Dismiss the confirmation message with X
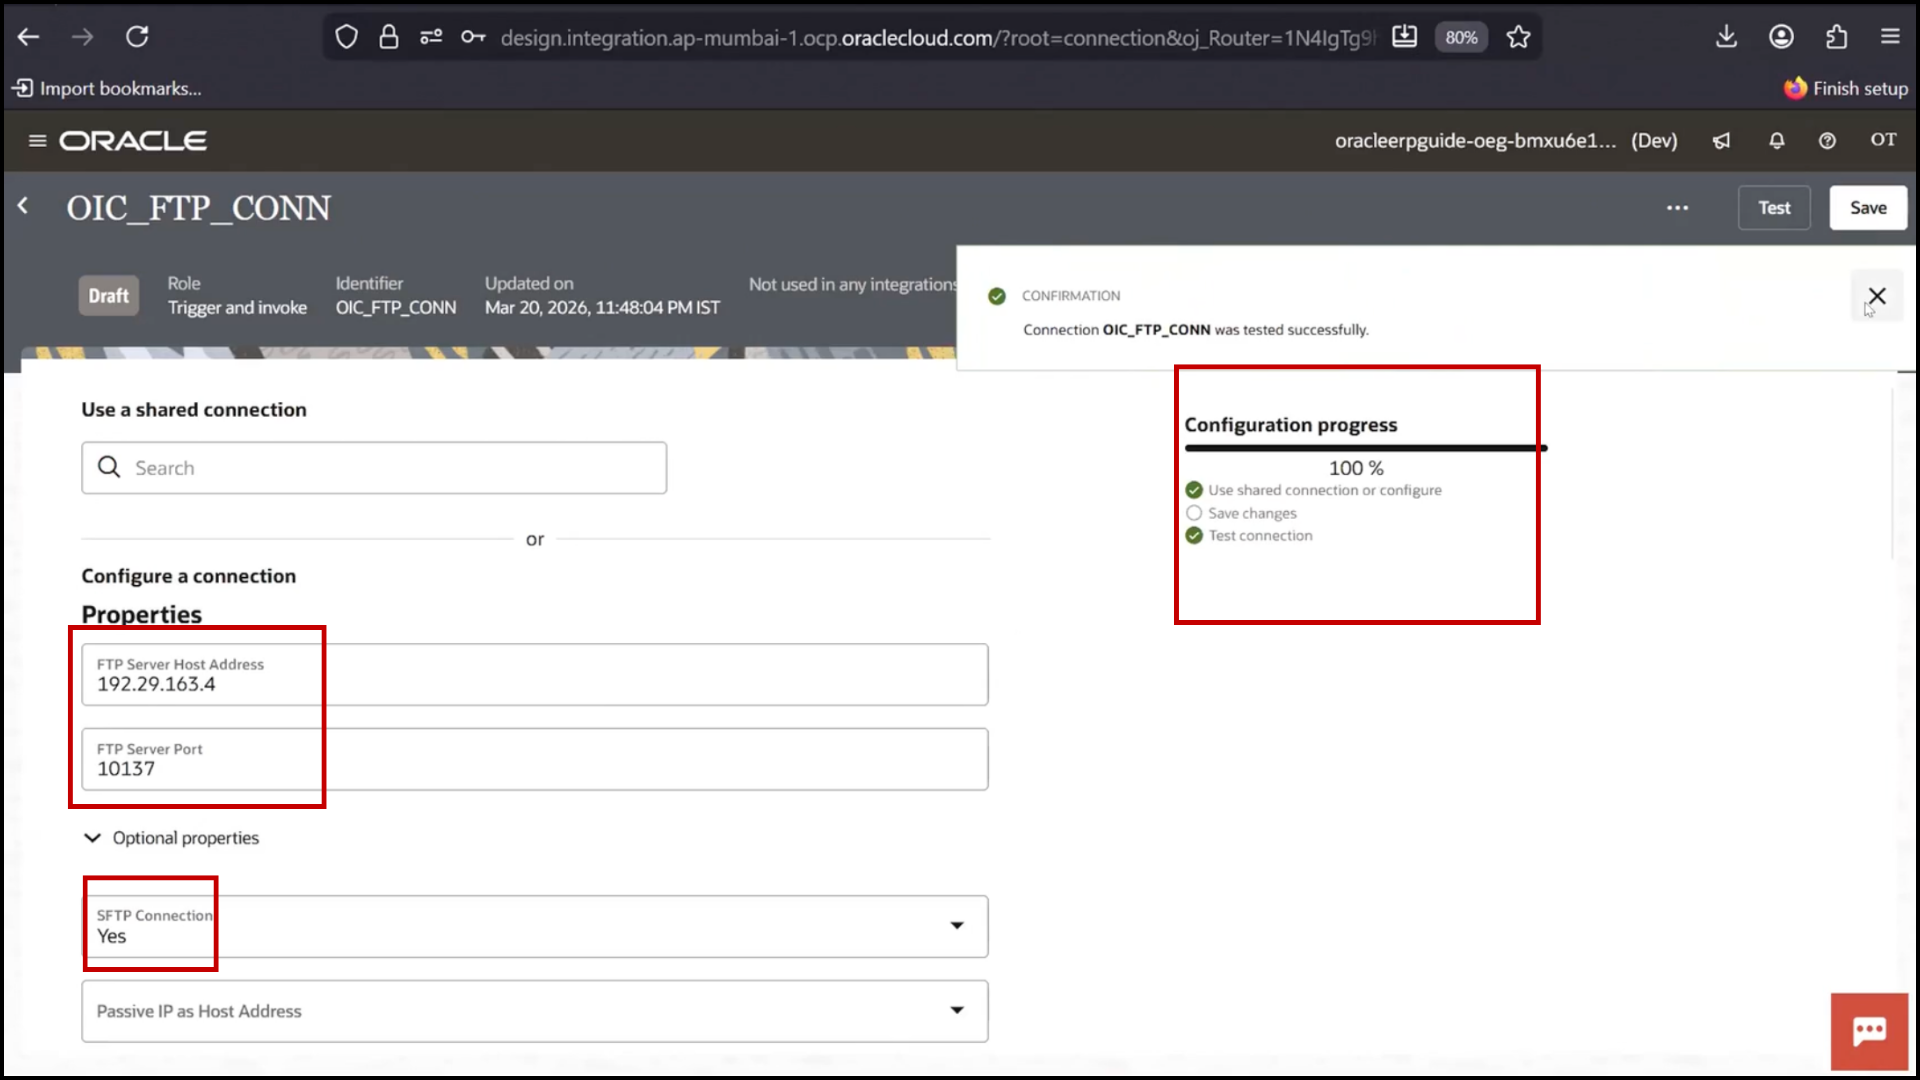The height and width of the screenshot is (1080, 1920). [x=1877, y=296]
